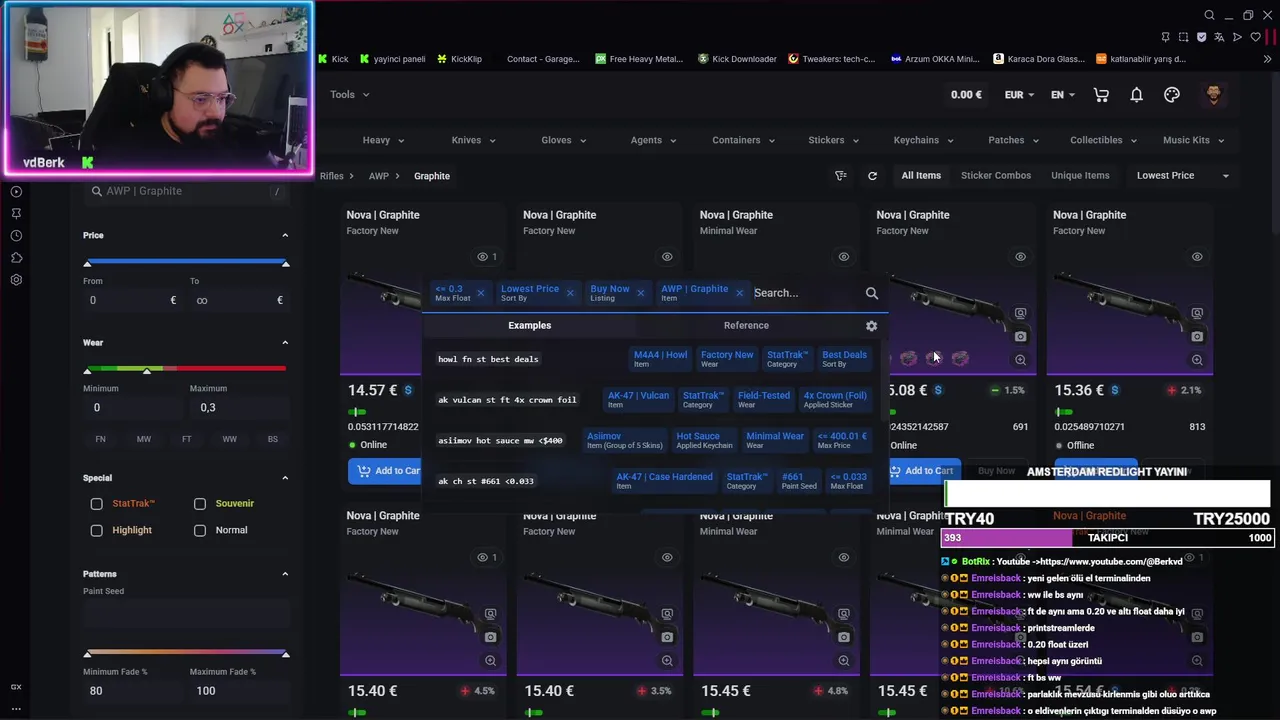This screenshot has width=1280, height=720.
Task: Remove the 'Lowest Price' sort chip
Action: [x=570, y=293]
